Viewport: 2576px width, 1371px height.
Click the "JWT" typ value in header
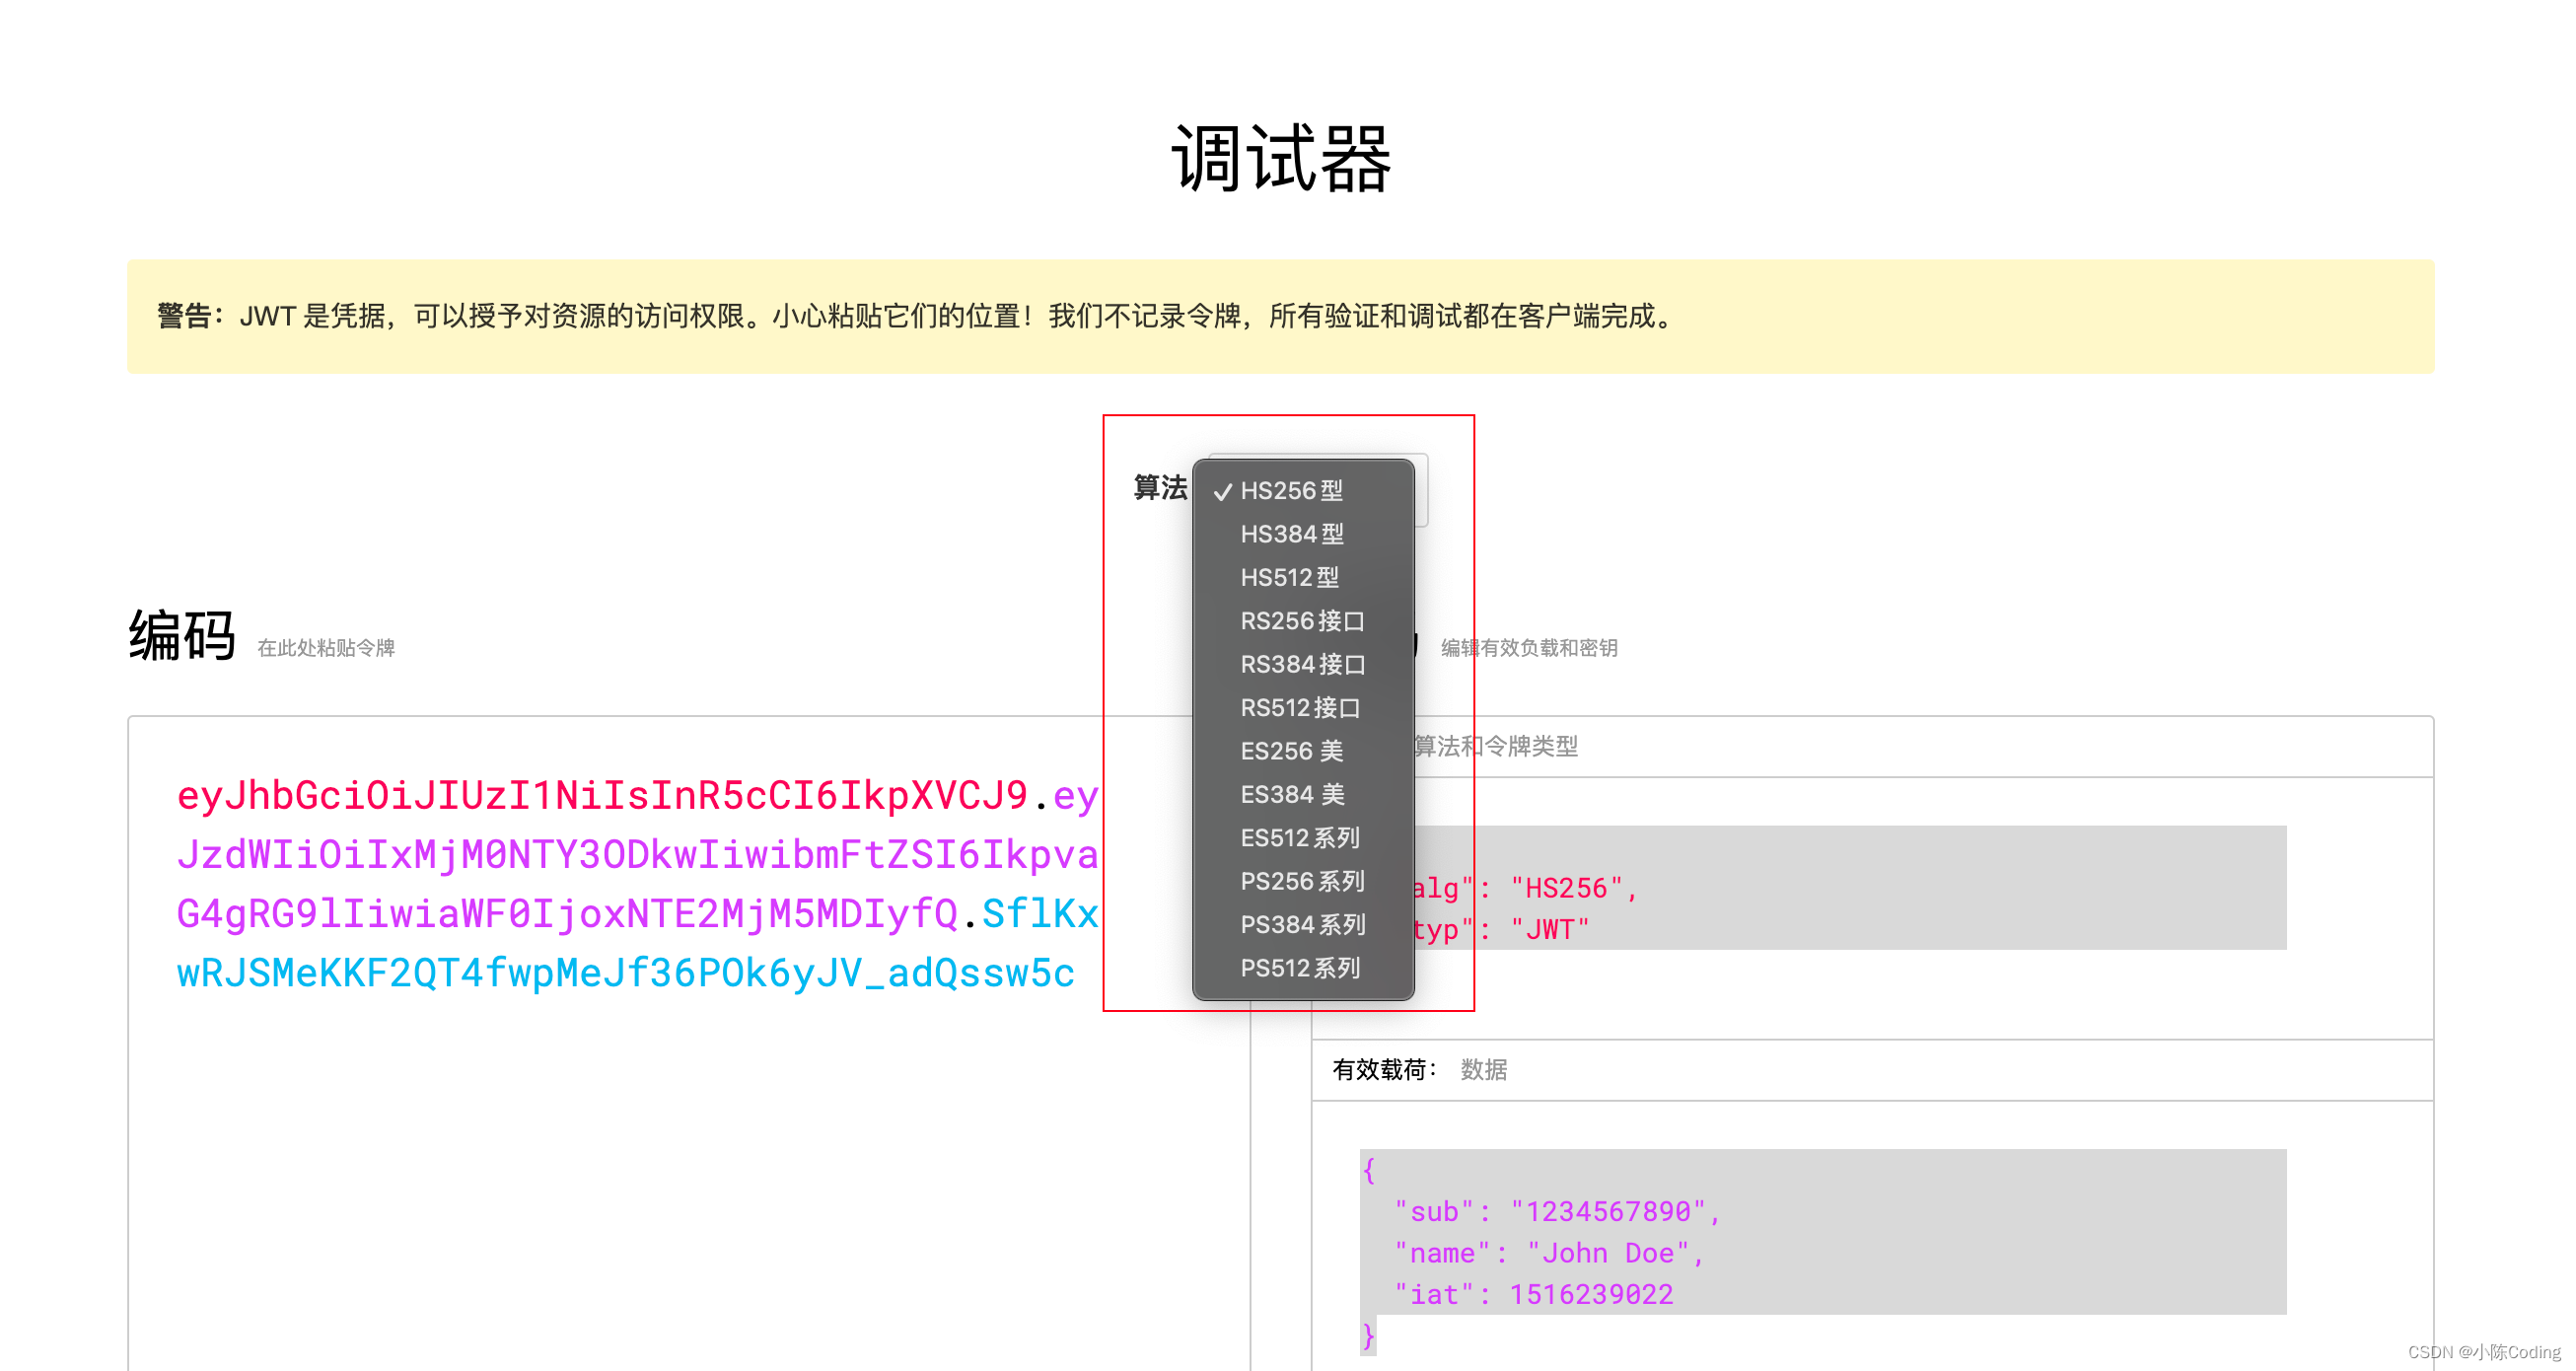[x=1550, y=930]
